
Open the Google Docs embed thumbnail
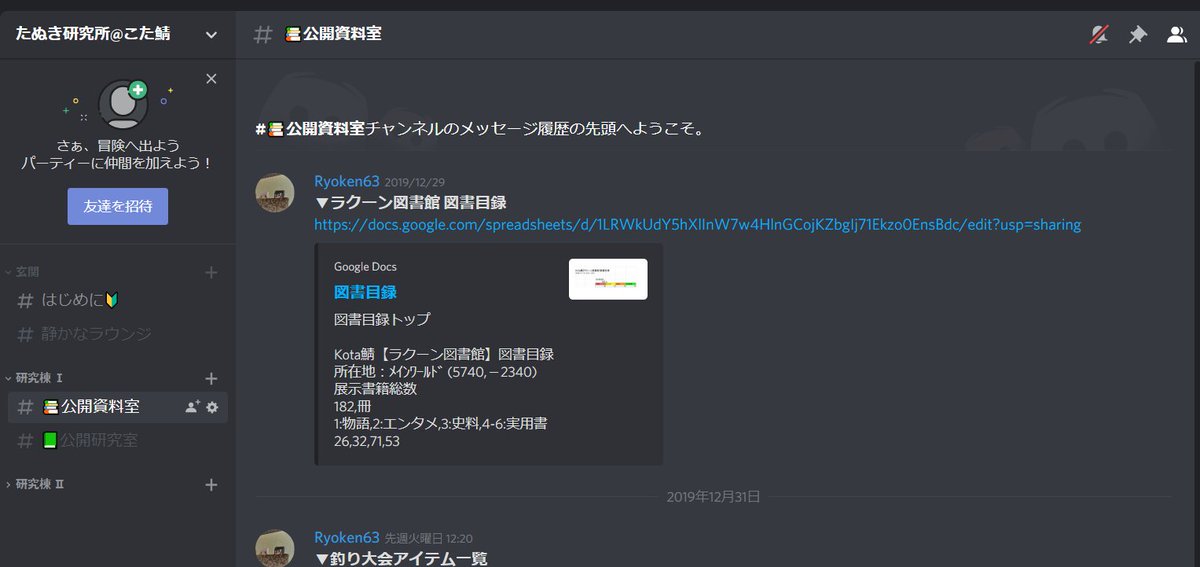[x=608, y=279]
